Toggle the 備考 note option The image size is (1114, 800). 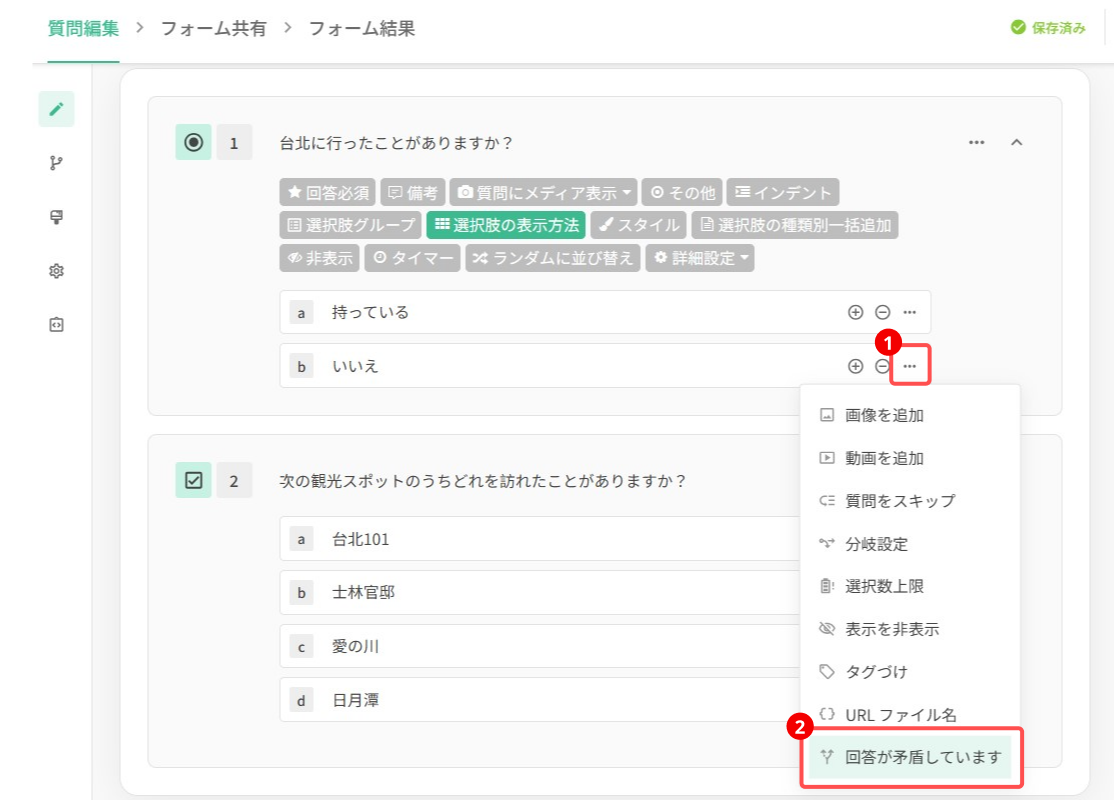pyautogui.click(x=413, y=193)
